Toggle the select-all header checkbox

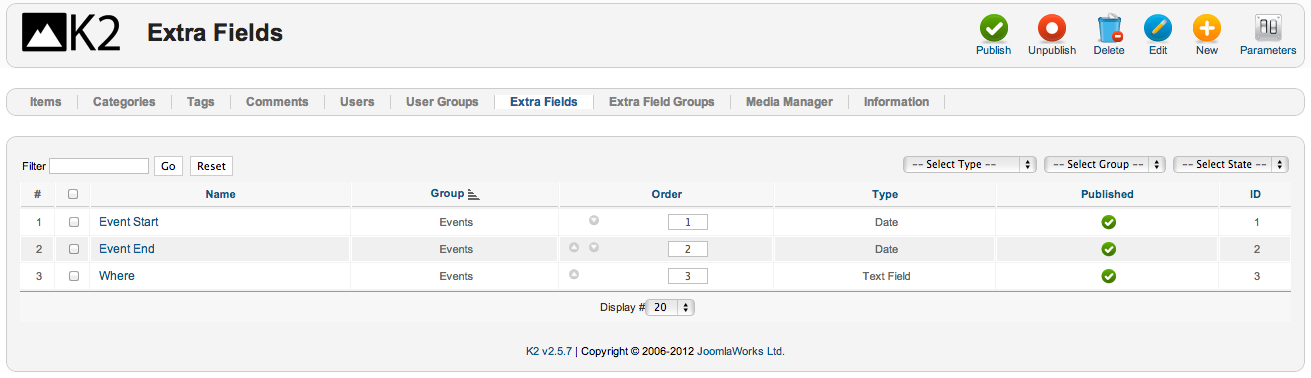[73, 194]
